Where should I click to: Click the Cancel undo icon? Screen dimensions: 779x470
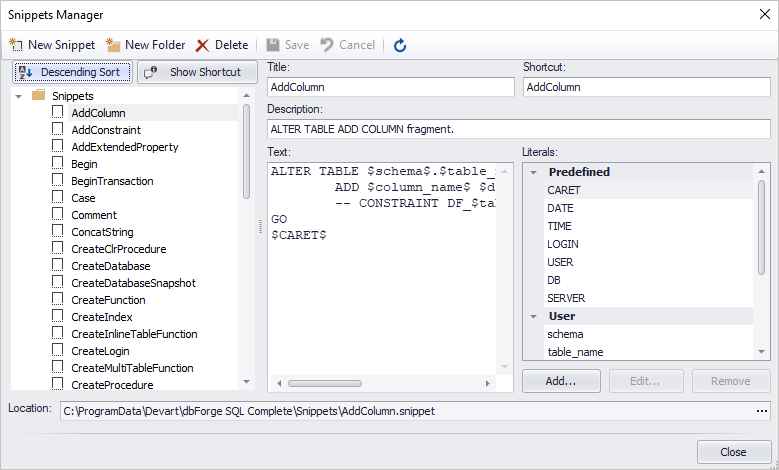[x=327, y=45]
